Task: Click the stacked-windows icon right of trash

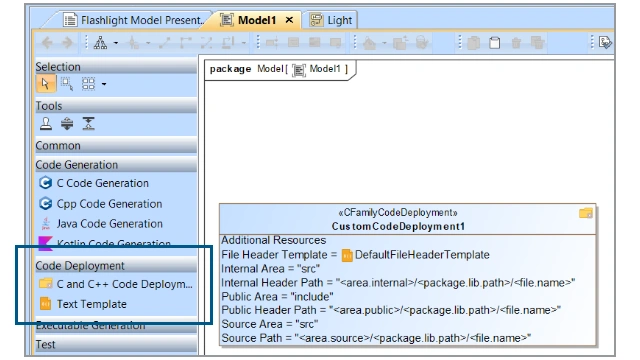Action: click(x=537, y=42)
